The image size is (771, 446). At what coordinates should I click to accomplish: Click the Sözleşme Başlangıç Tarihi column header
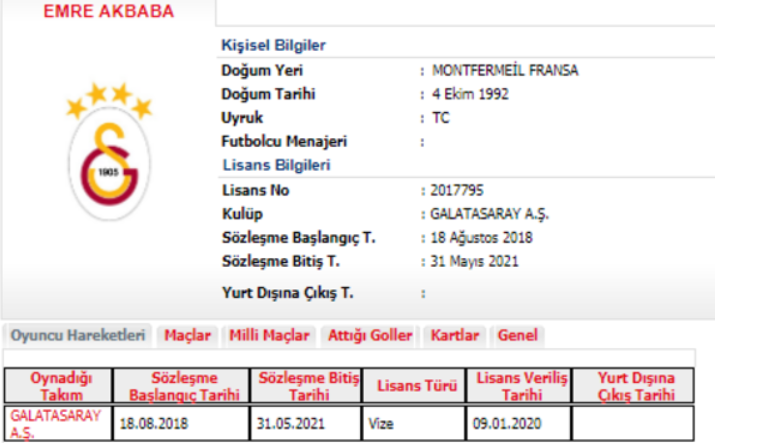181,386
